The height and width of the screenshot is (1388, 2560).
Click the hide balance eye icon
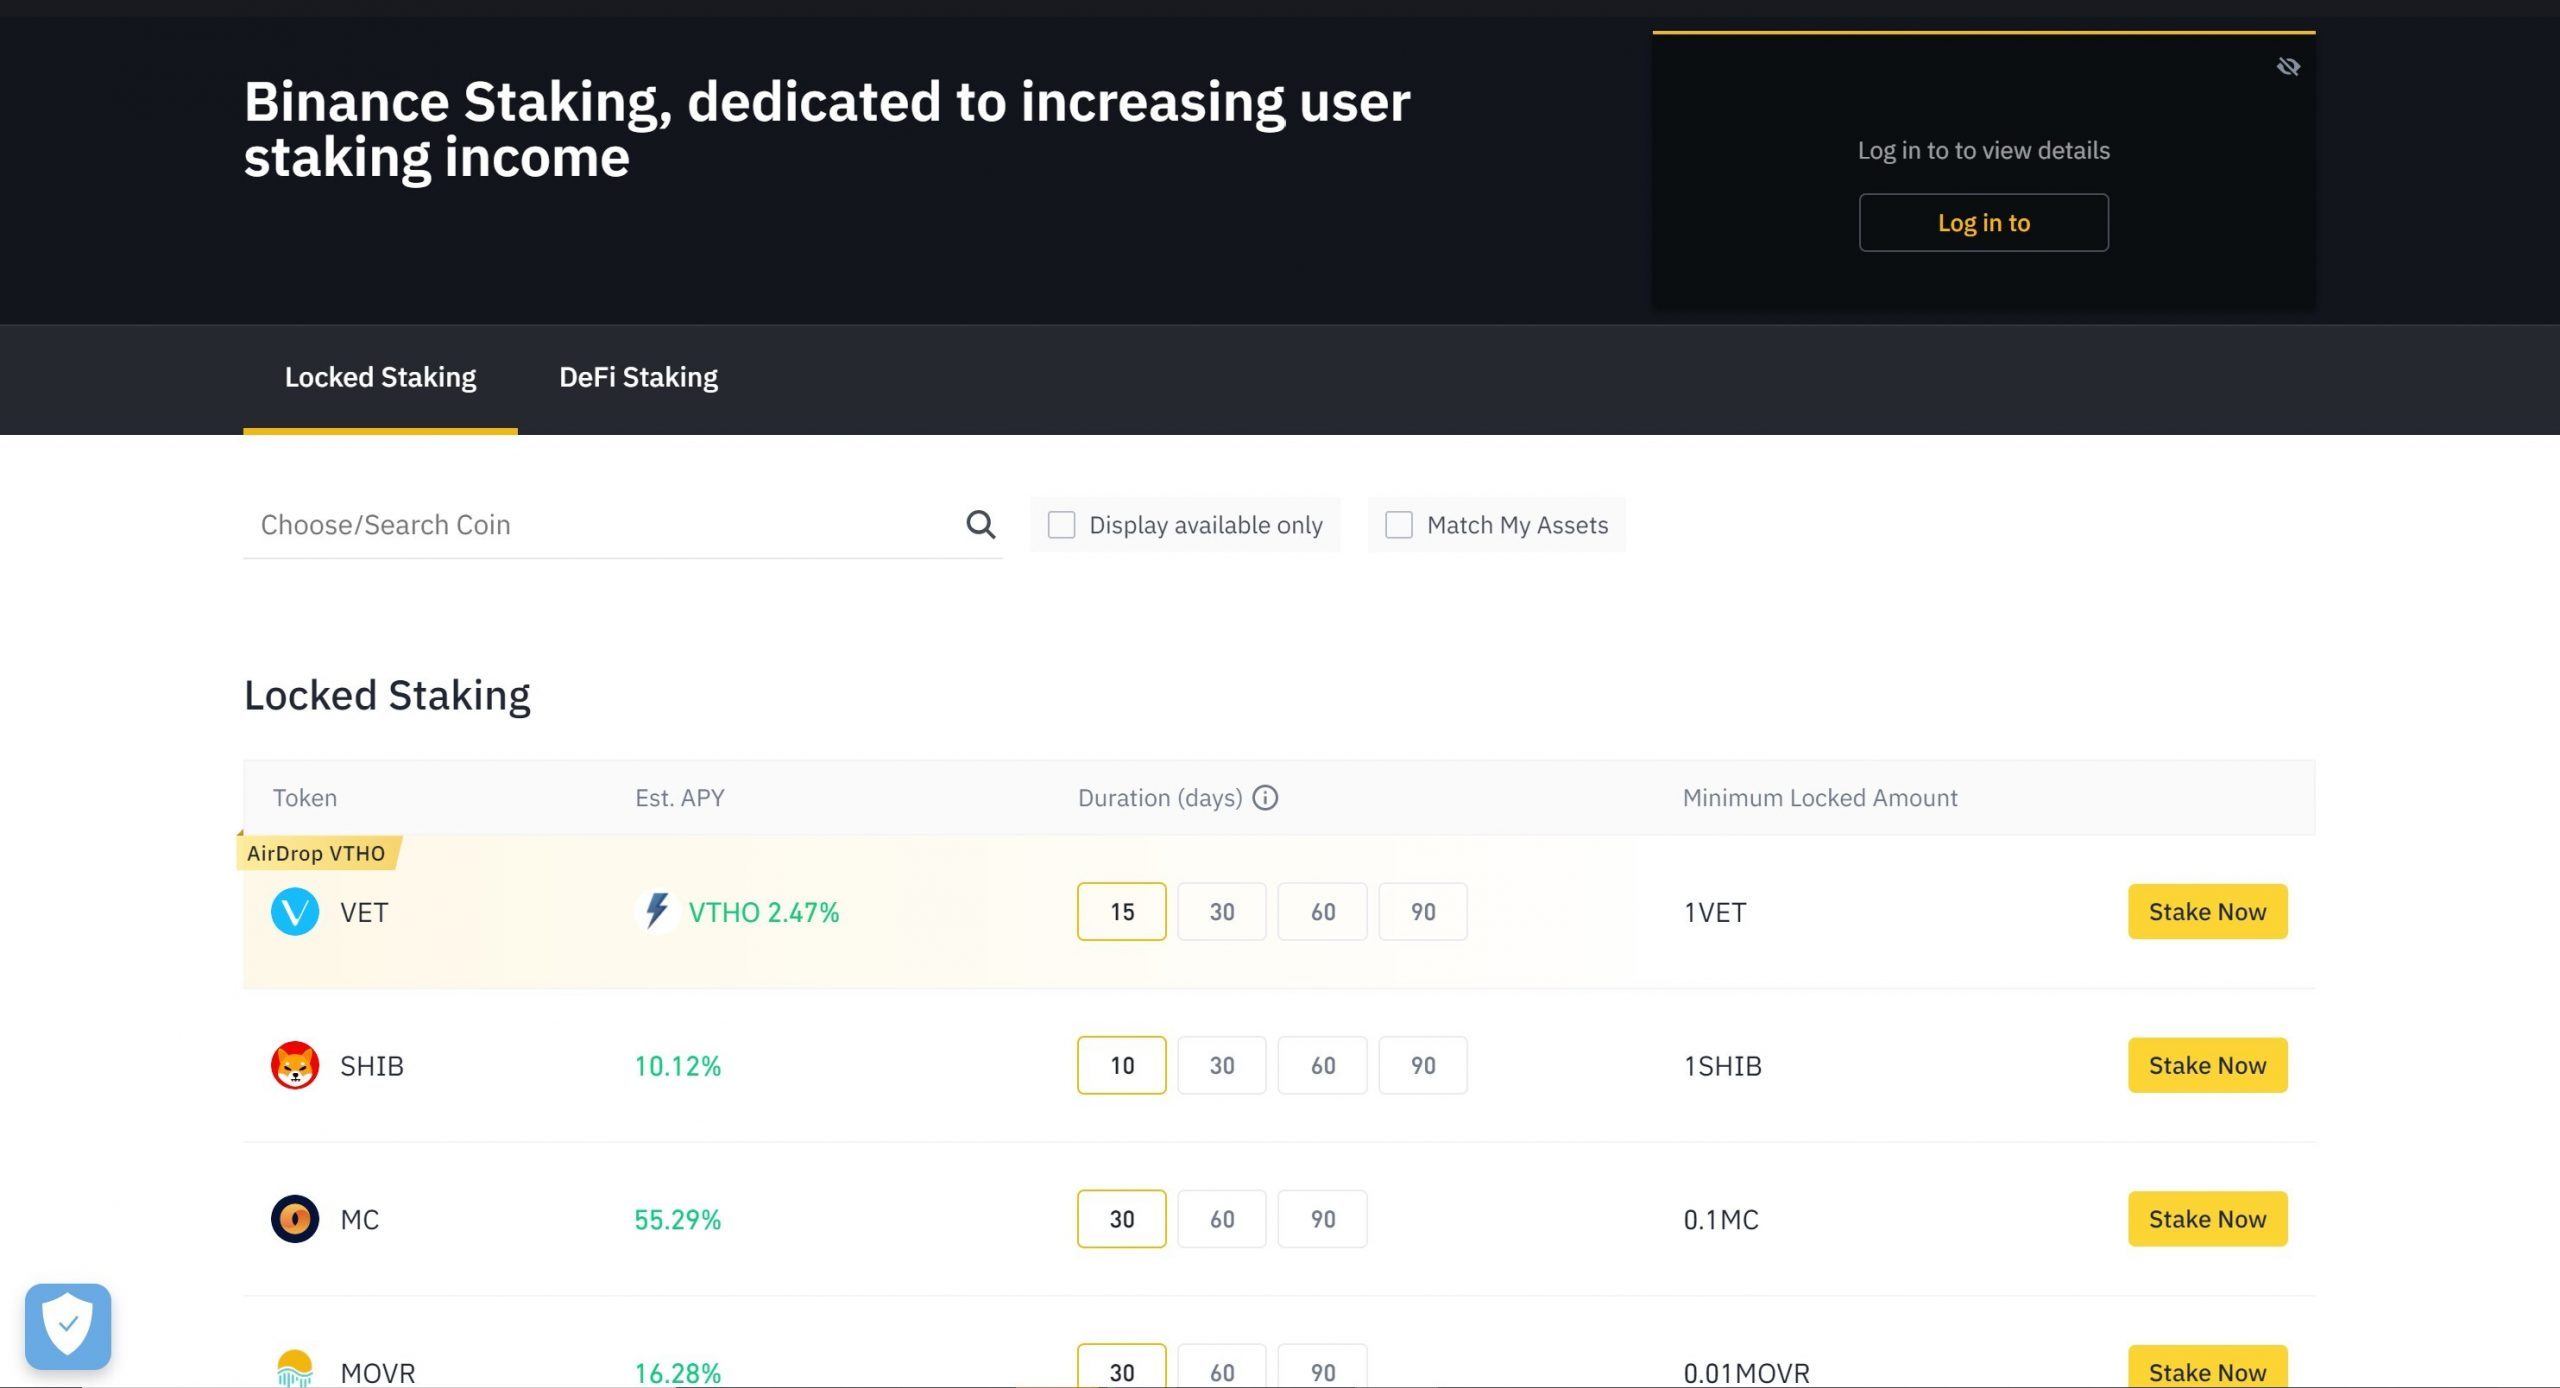click(x=2288, y=67)
